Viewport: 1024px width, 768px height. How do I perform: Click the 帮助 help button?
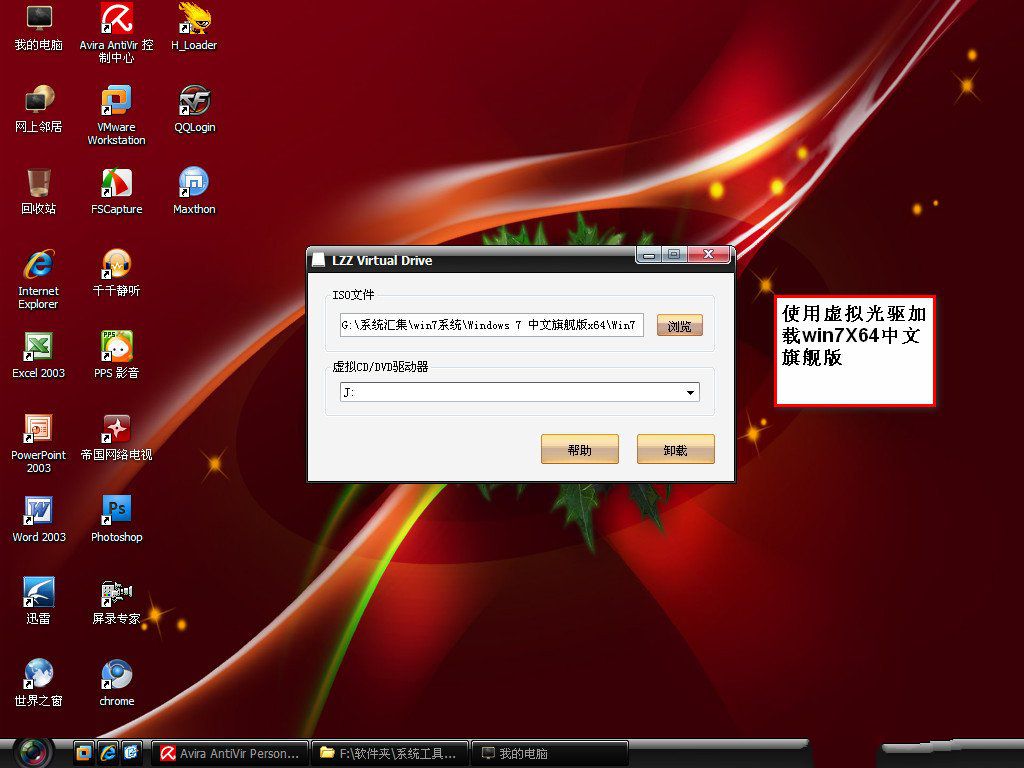579,450
